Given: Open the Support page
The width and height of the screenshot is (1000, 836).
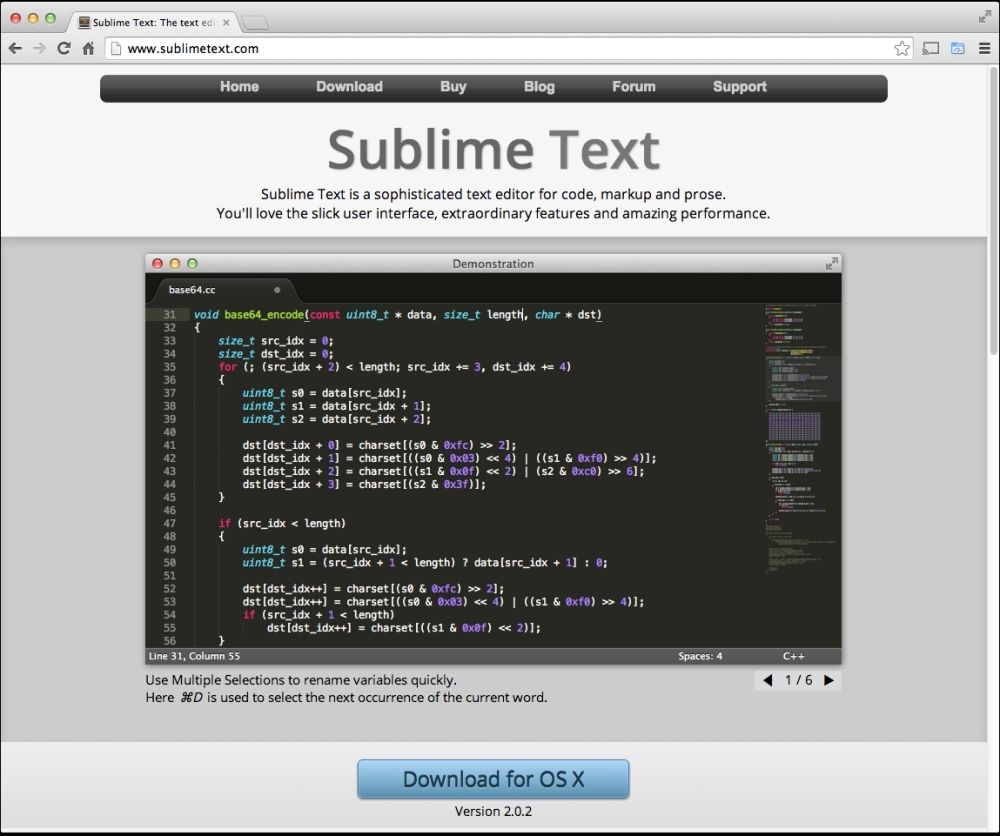Looking at the screenshot, I should click(x=740, y=87).
